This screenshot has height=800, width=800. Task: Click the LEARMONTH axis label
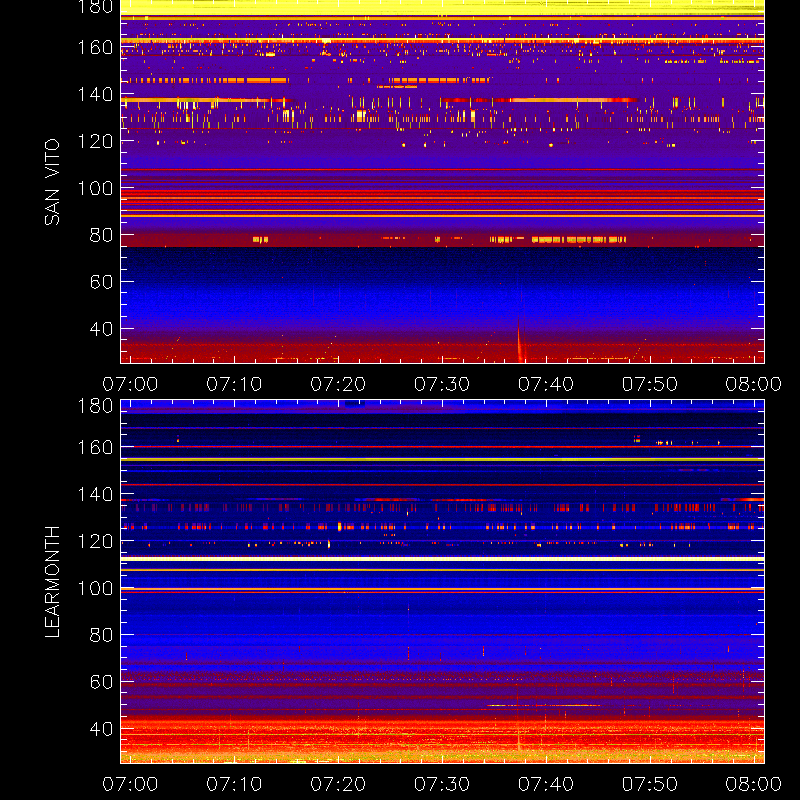pos(52,582)
